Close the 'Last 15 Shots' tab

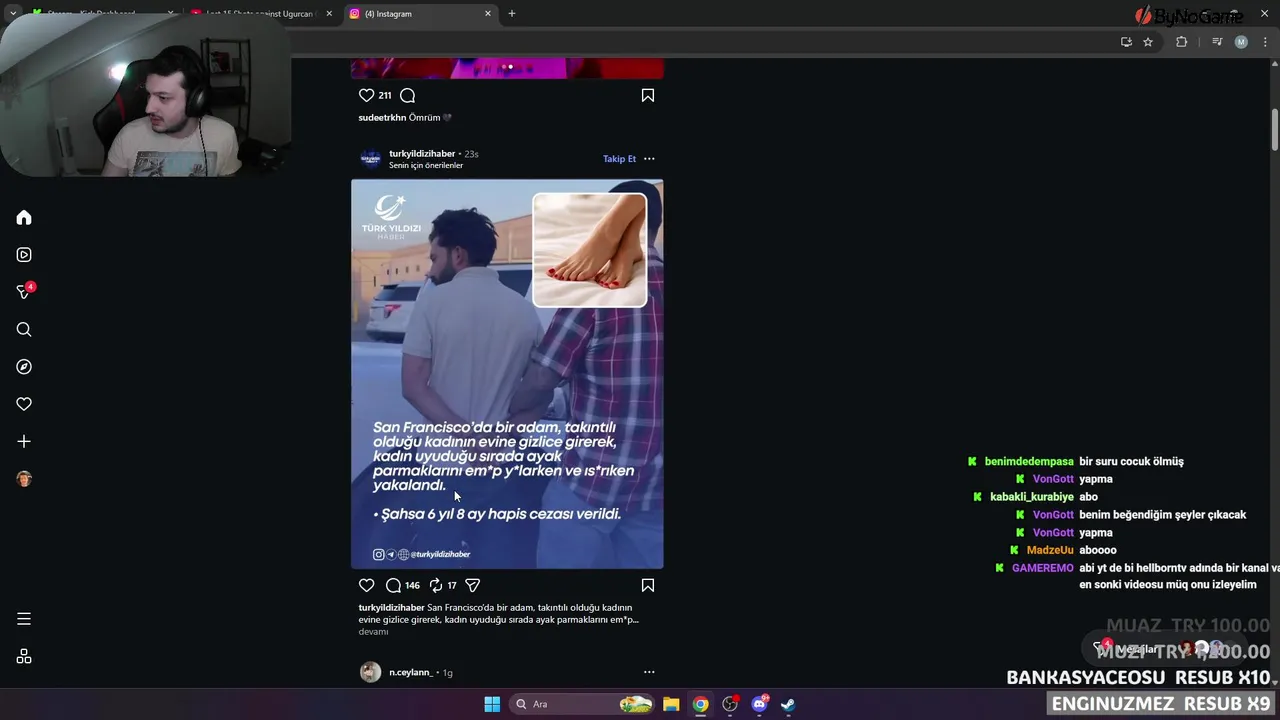[329, 14]
